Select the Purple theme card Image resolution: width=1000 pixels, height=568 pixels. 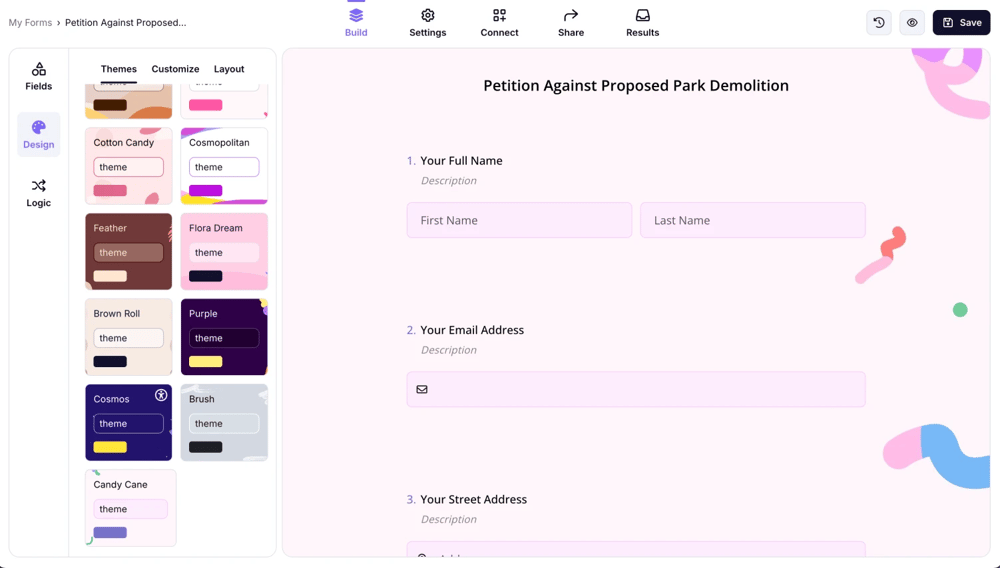[224, 337]
